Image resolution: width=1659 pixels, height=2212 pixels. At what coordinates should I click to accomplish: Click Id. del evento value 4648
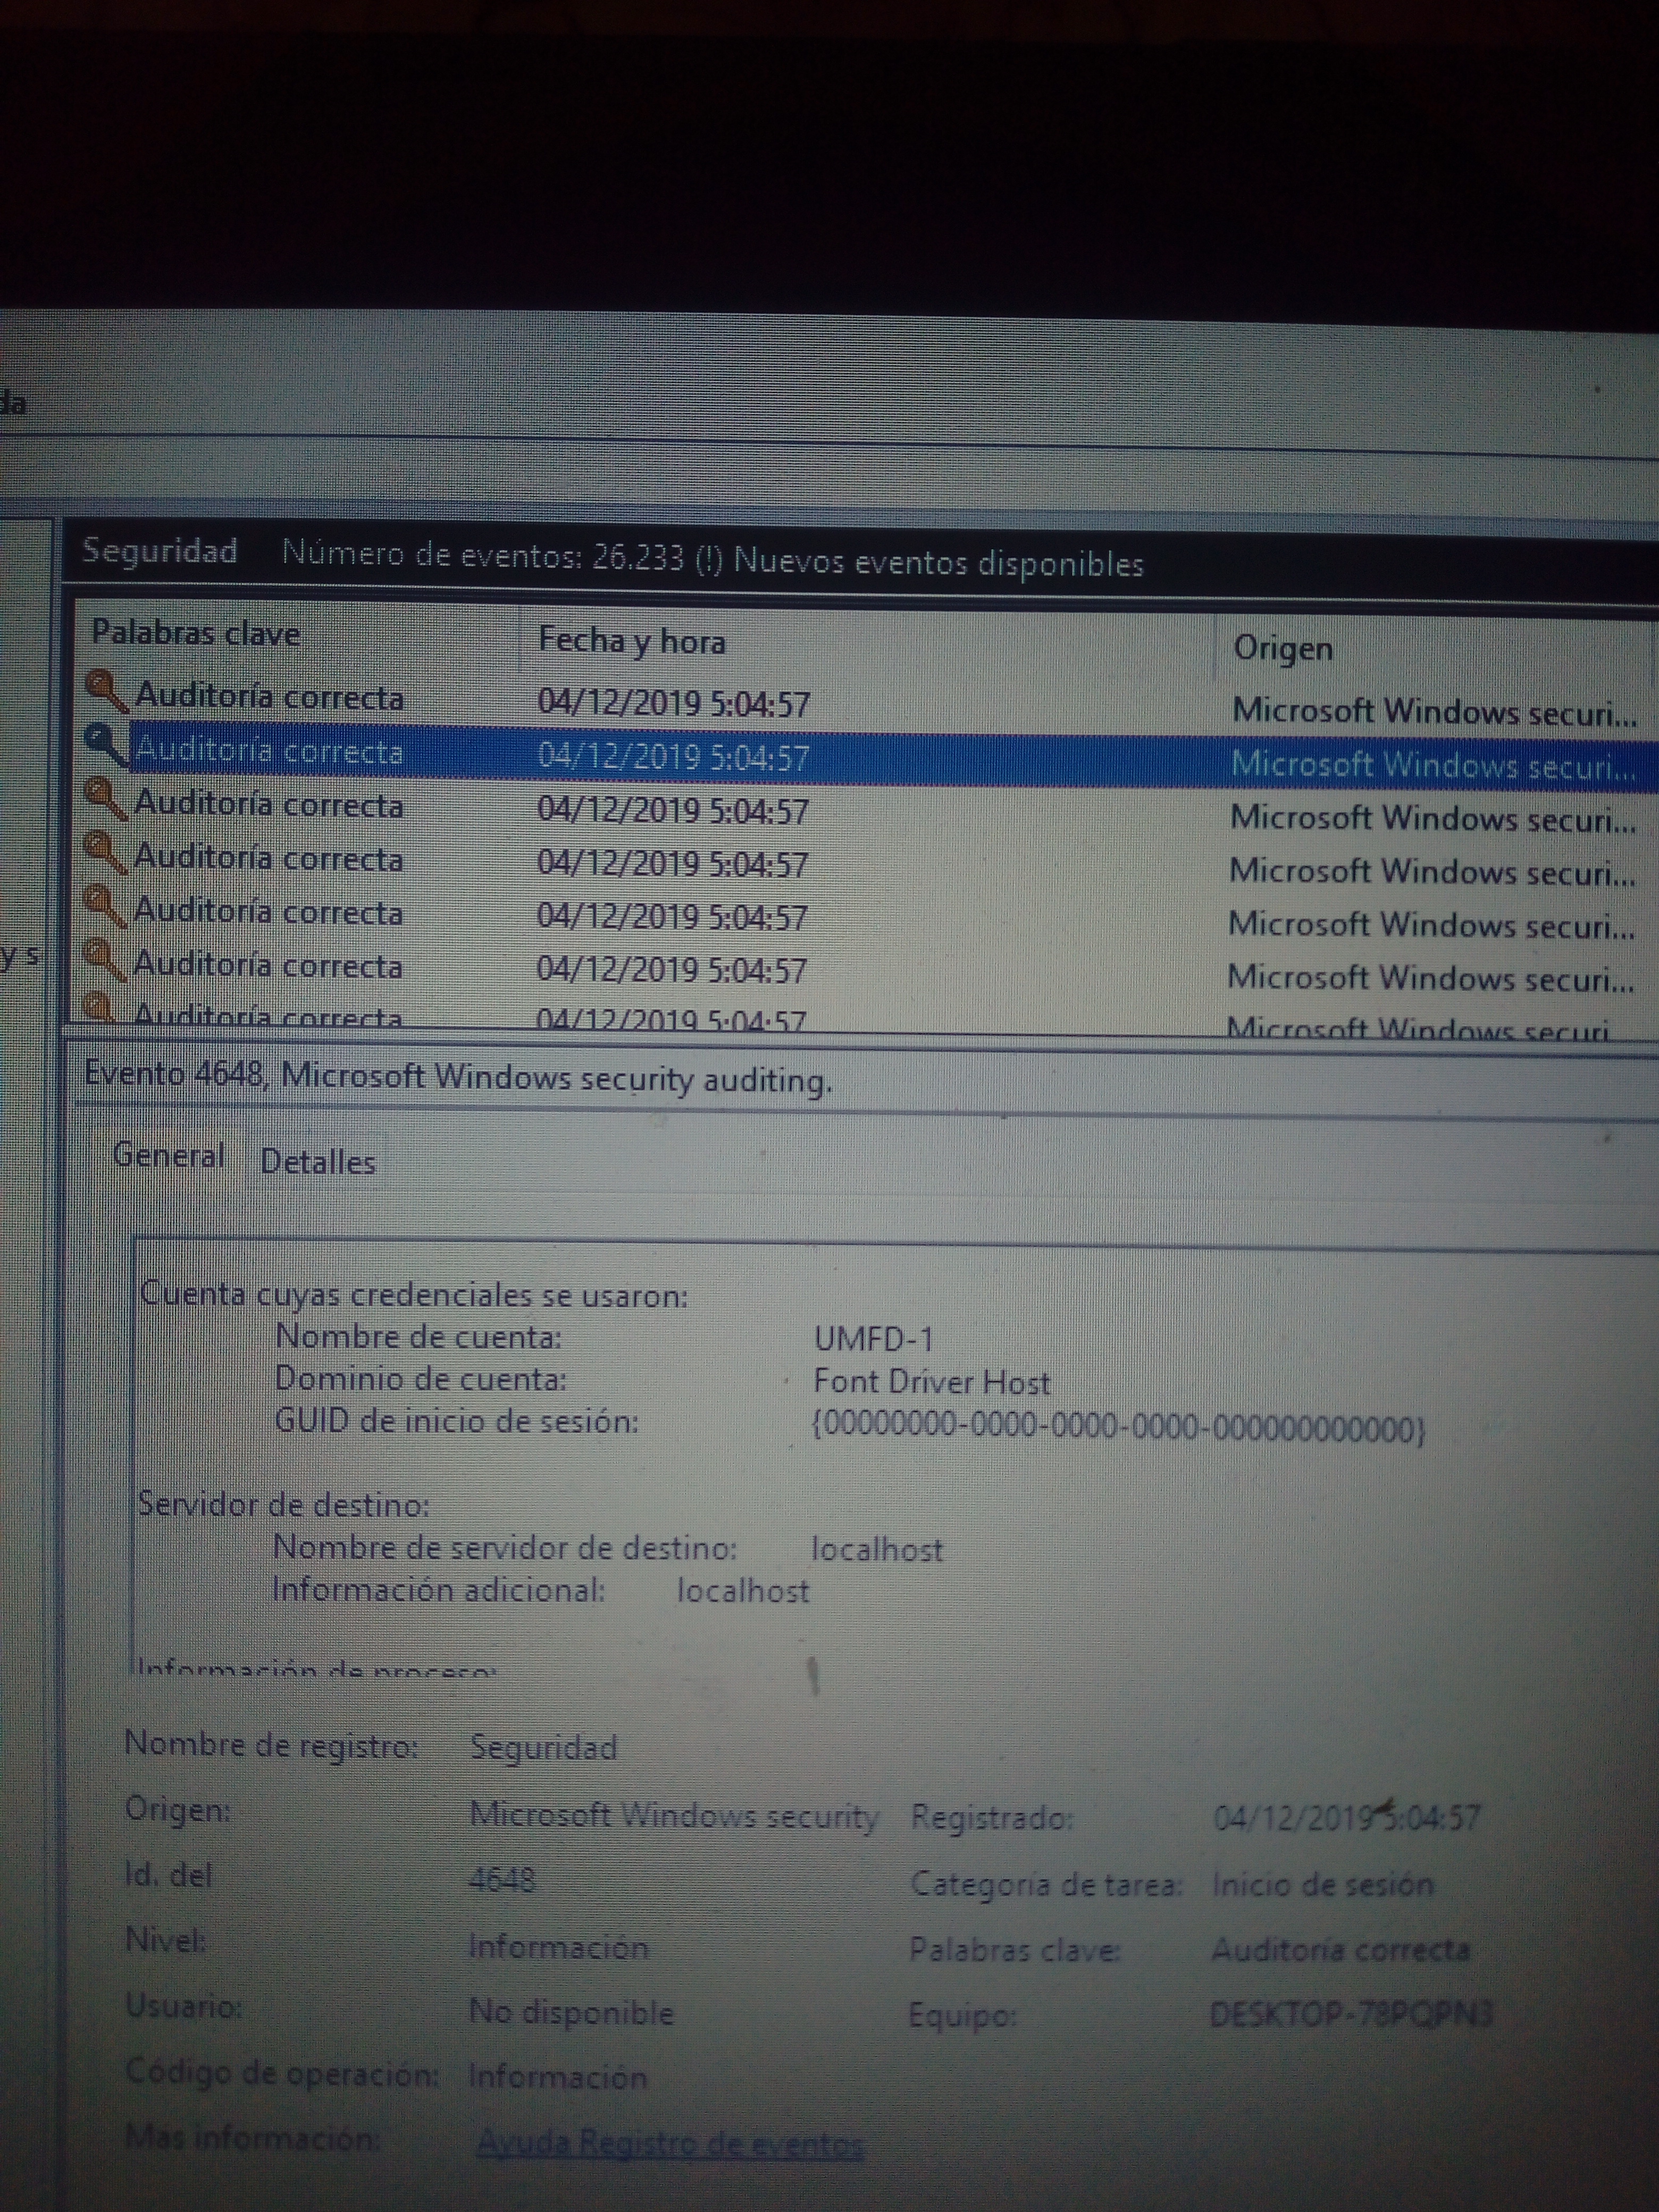tap(502, 1880)
